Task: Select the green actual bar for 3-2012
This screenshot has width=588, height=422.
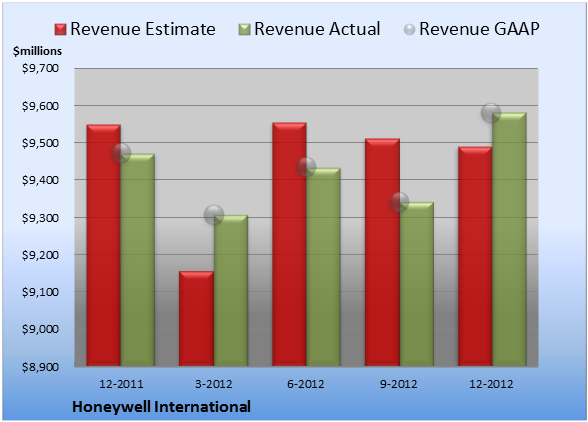Action: 231,291
